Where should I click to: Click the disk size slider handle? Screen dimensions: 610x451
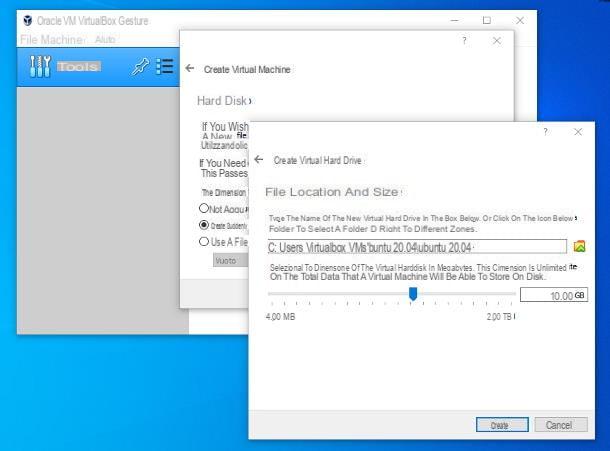coord(413,294)
